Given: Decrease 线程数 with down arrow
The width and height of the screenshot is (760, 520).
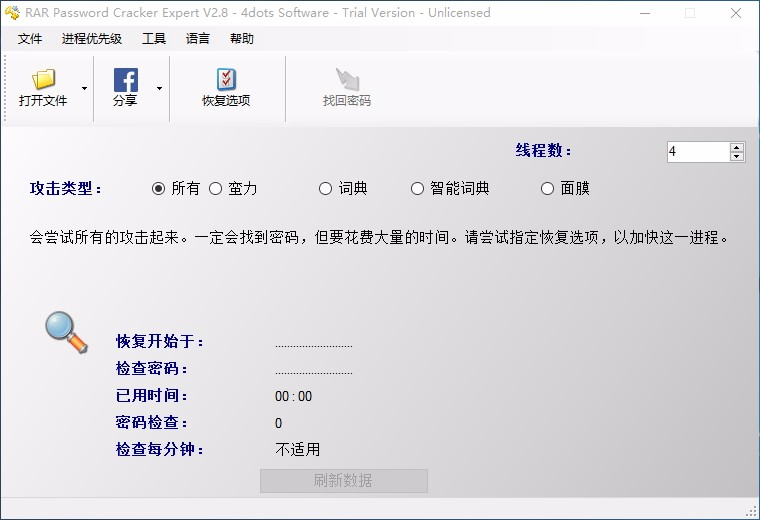Looking at the screenshot, I should 737,157.
